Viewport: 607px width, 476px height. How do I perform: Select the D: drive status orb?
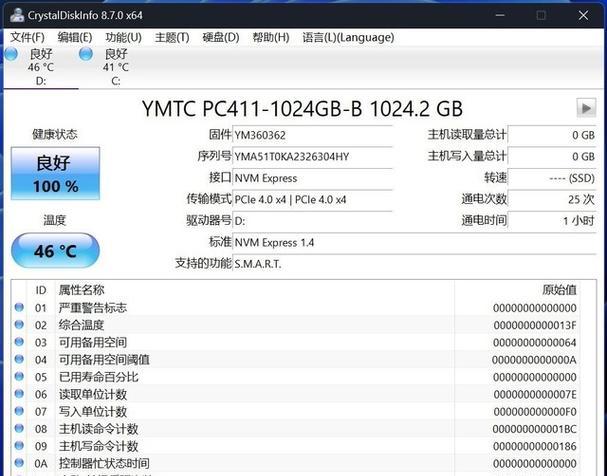tap(11, 54)
